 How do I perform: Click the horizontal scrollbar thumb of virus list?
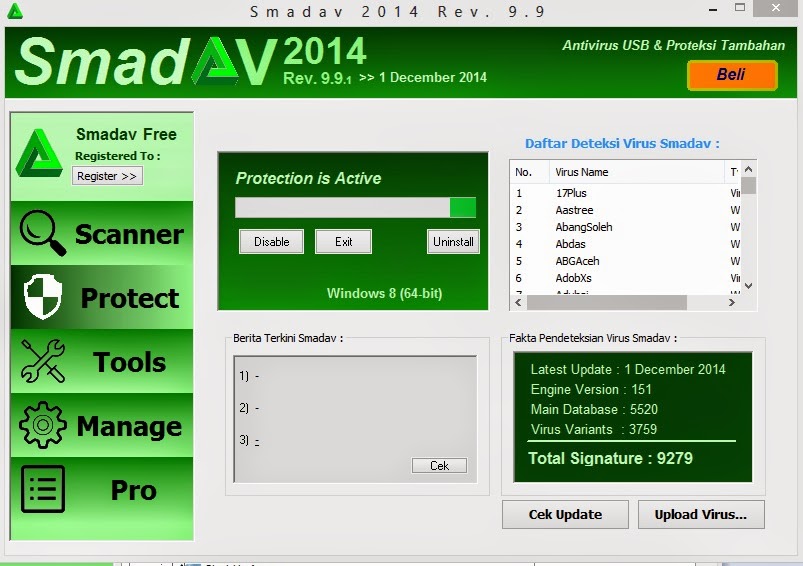point(607,302)
